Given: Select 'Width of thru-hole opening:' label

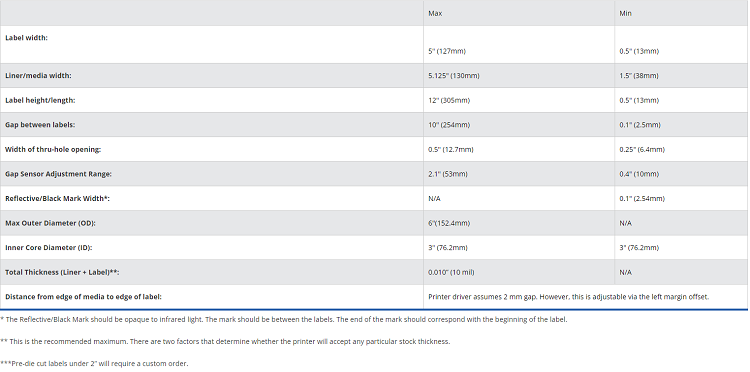Looking at the screenshot, I should [53, 149].
